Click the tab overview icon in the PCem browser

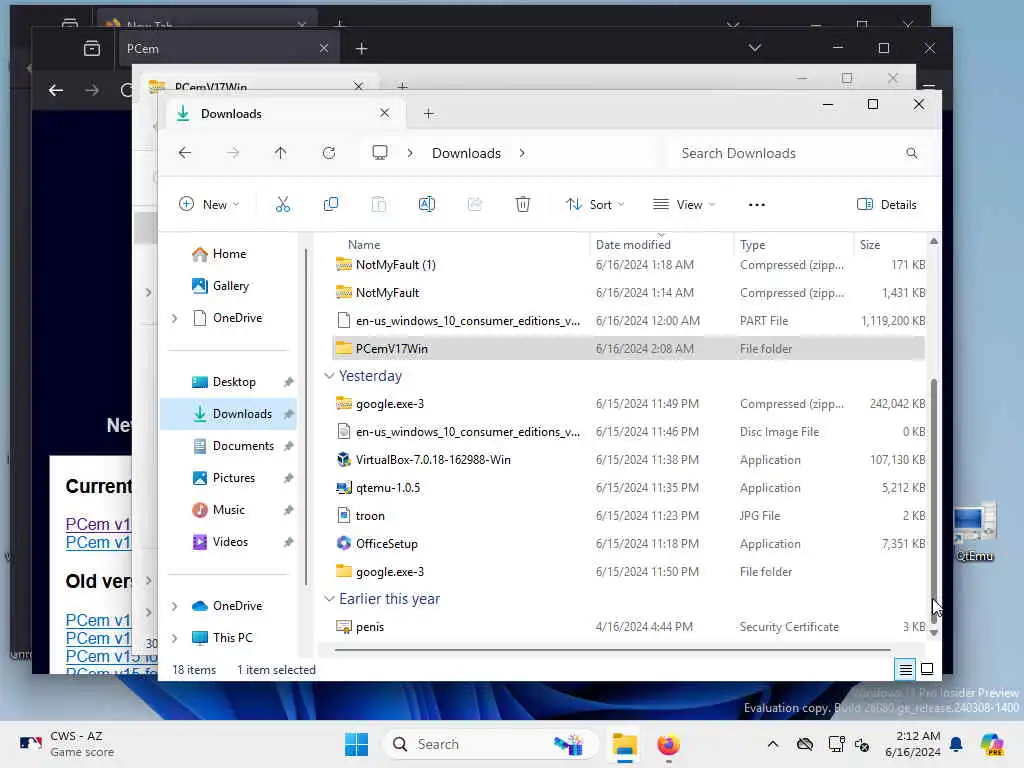[x=91, y=48]
